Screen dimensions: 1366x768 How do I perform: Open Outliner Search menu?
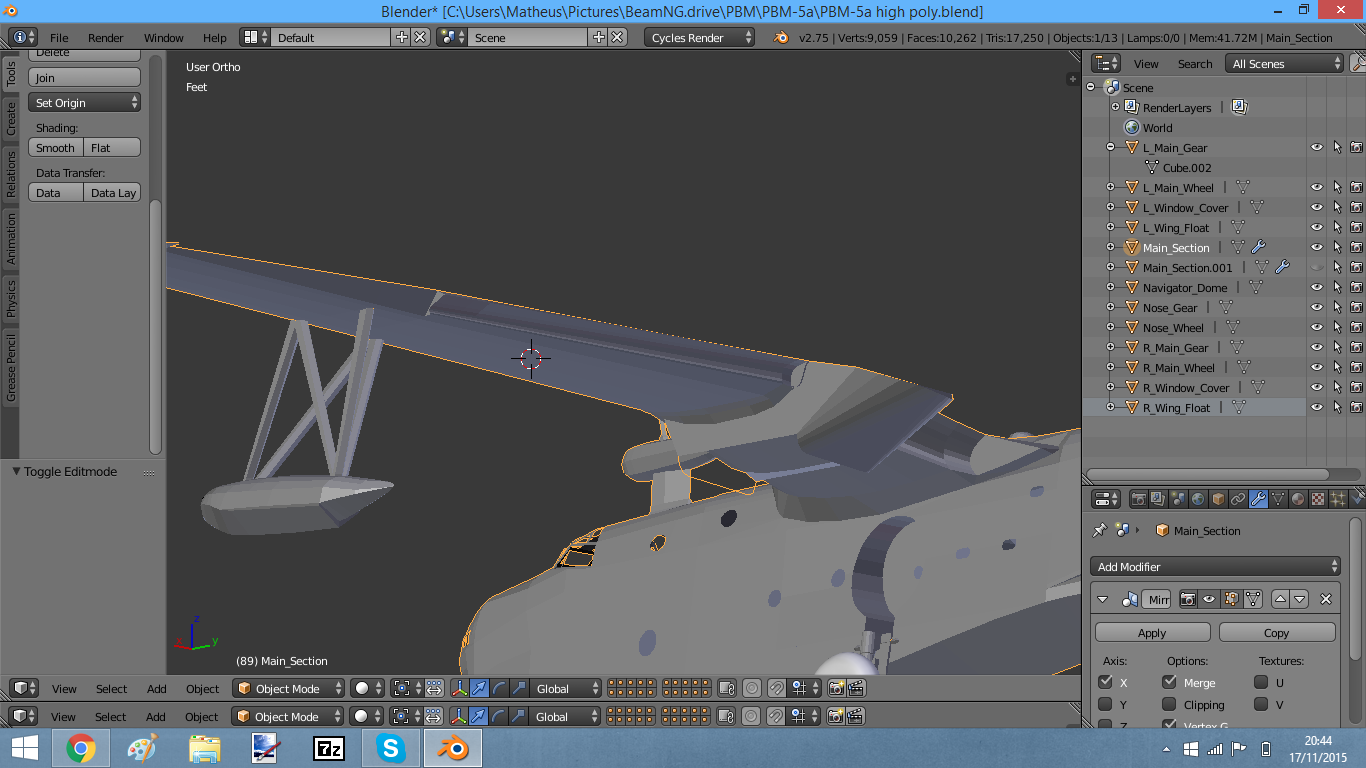(x=1195, y=63)
